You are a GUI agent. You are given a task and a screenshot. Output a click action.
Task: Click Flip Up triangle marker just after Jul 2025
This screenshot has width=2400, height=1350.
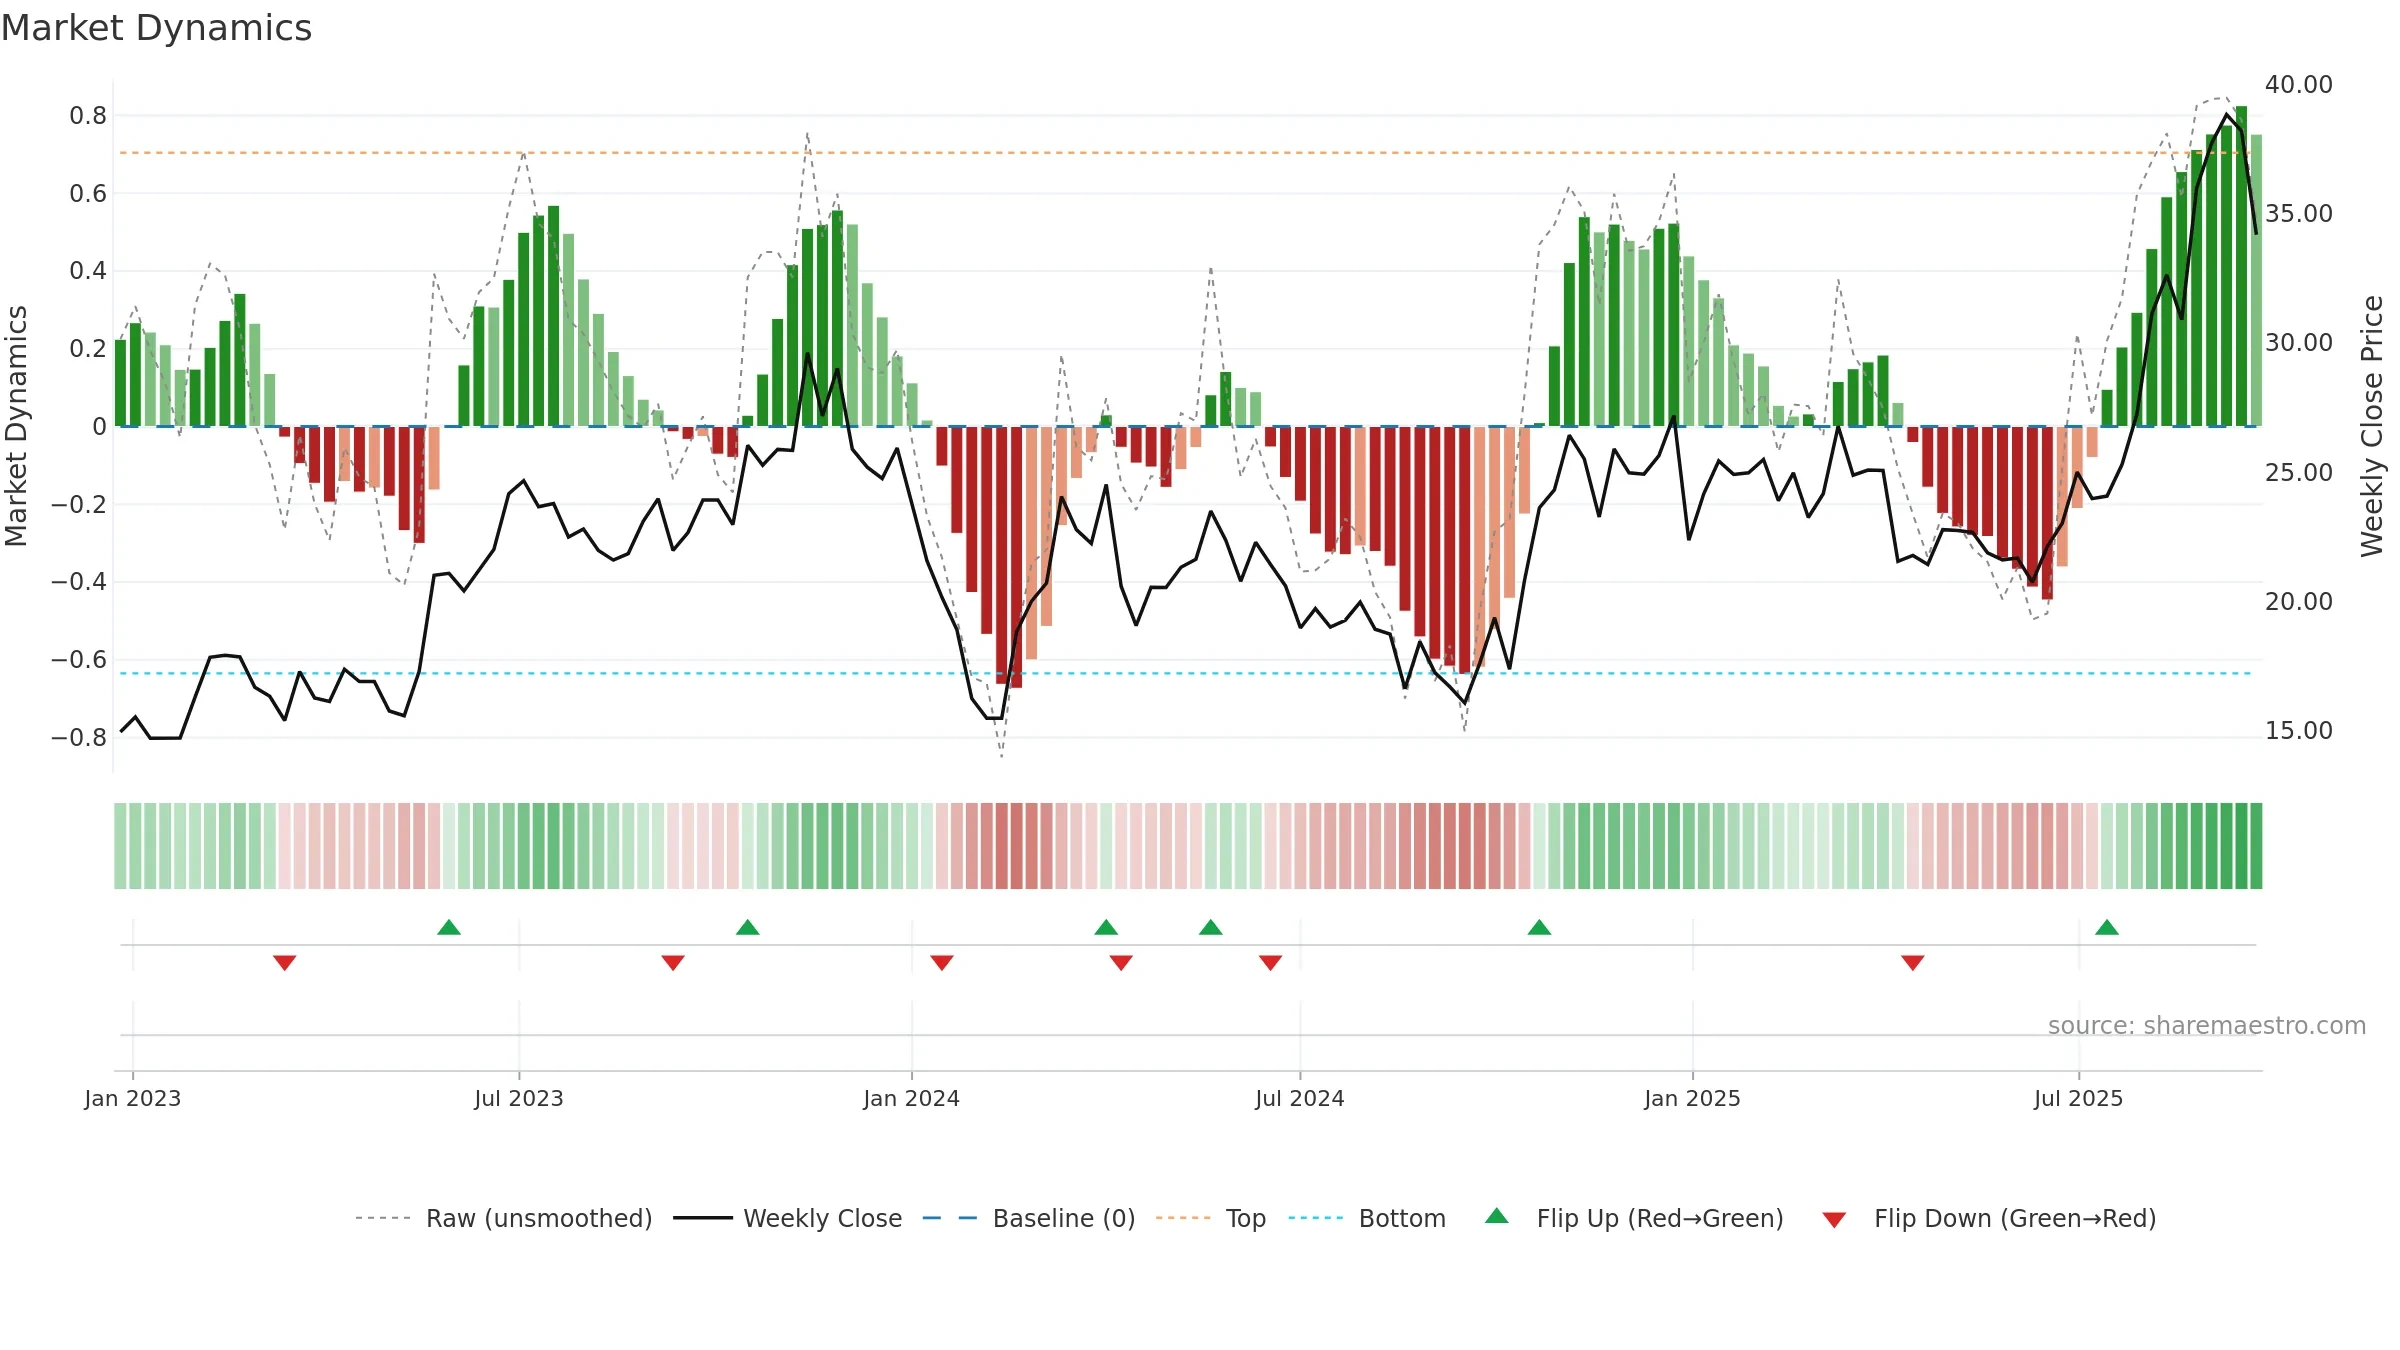[2107, 927]
